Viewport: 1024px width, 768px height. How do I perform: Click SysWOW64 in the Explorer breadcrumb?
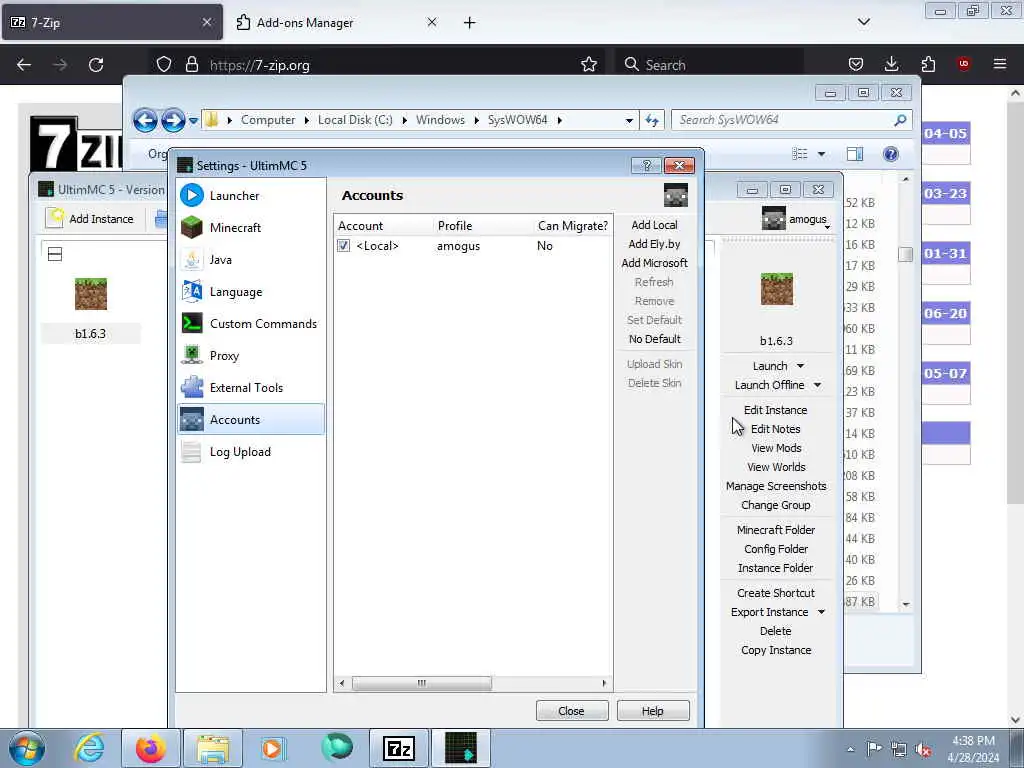click(517, 120)
